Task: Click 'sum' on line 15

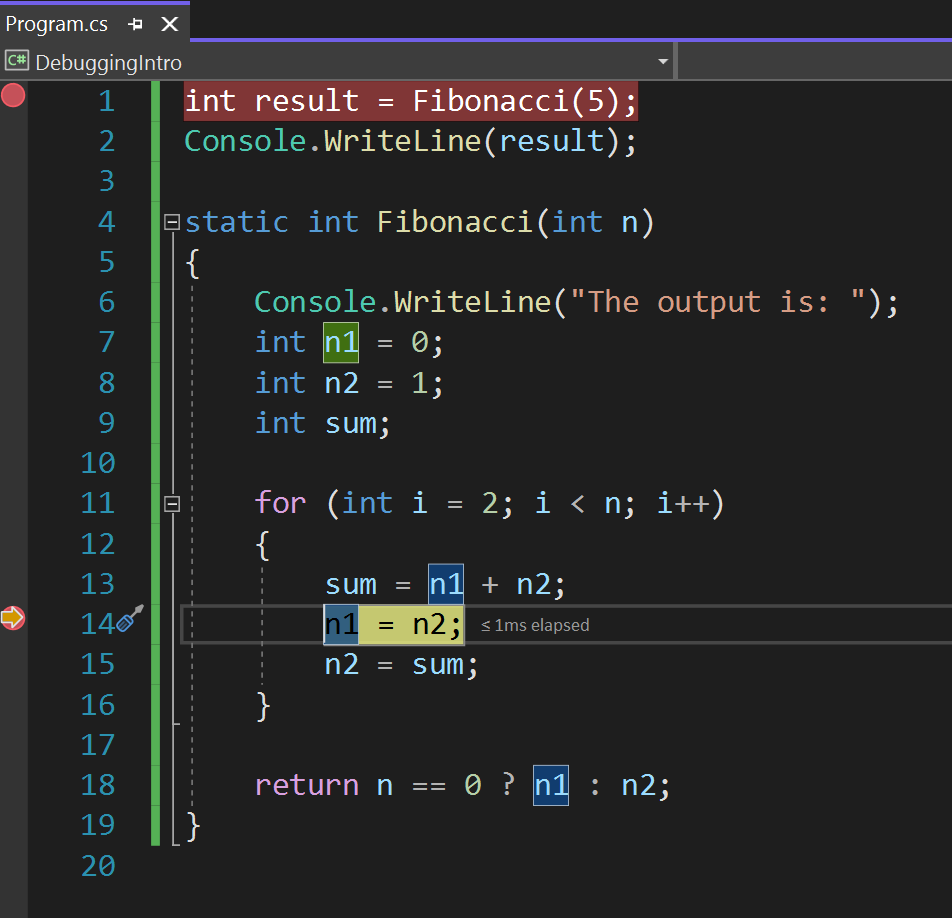Action: coord(438,665)
